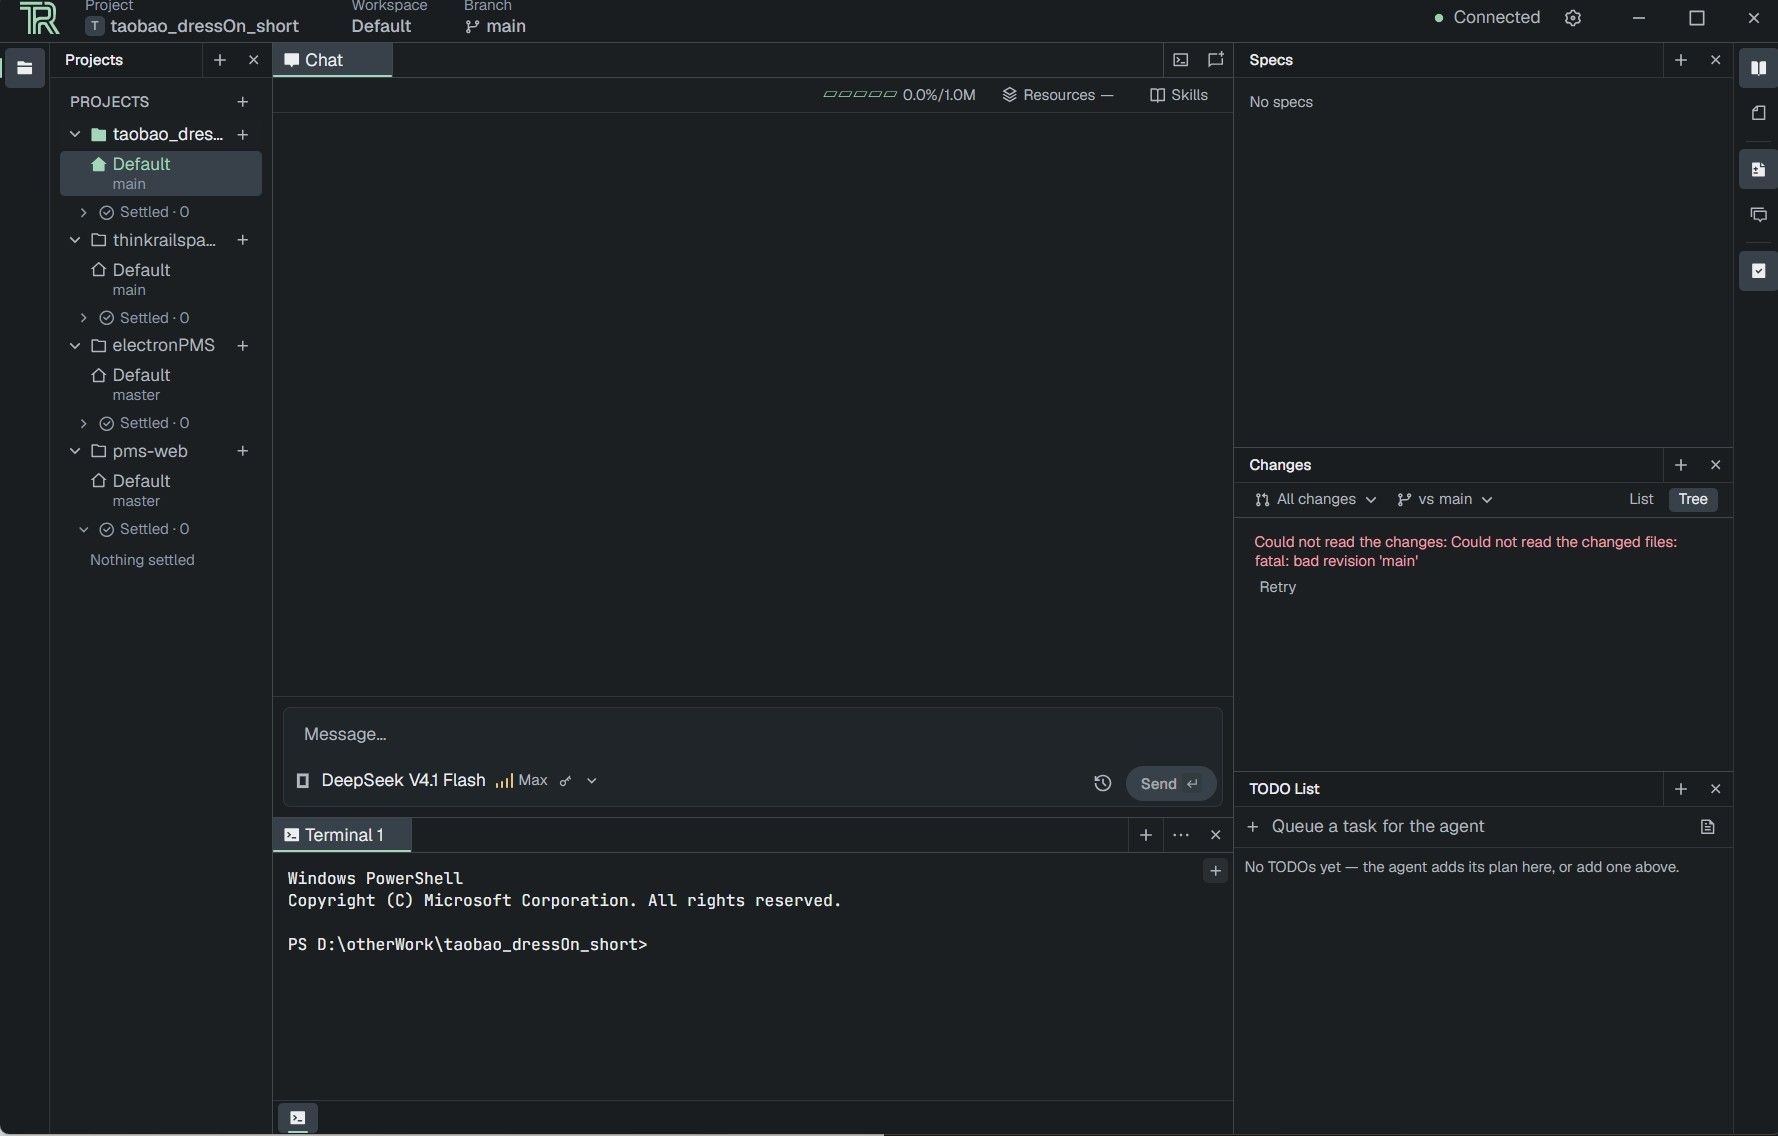Add workspace to electronPMS project

coord(242,346)
